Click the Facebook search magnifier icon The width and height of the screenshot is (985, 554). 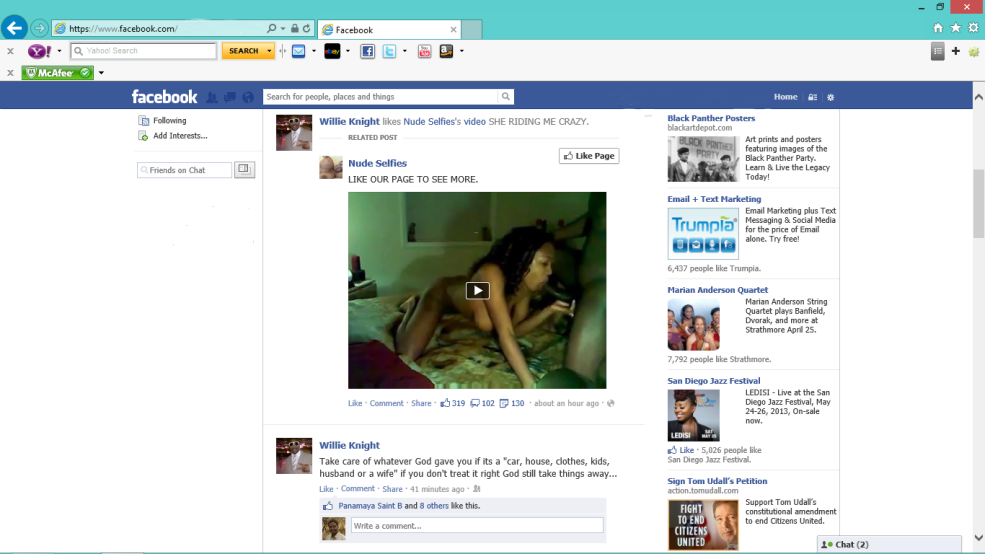pos(506,97)
